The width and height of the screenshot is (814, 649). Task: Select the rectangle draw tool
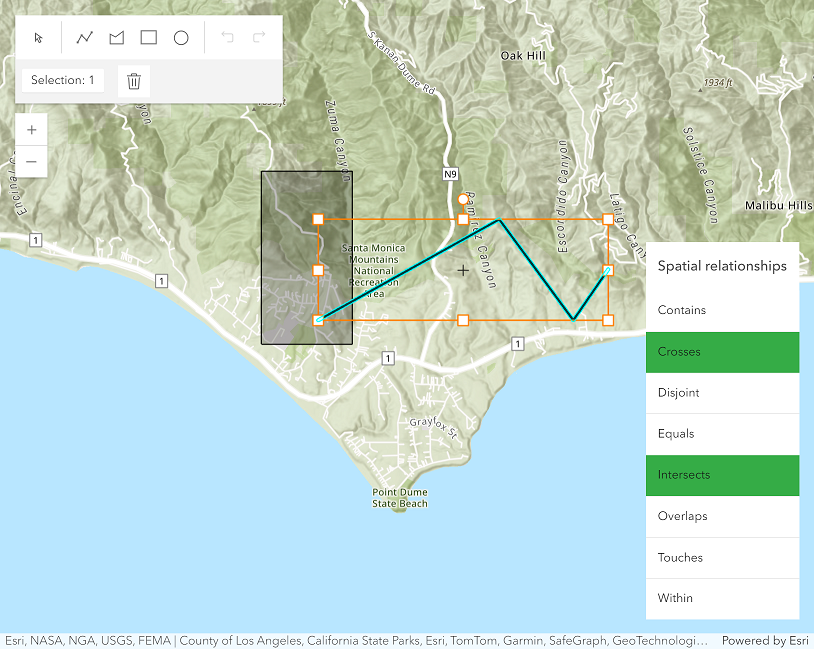click(149, 38)
